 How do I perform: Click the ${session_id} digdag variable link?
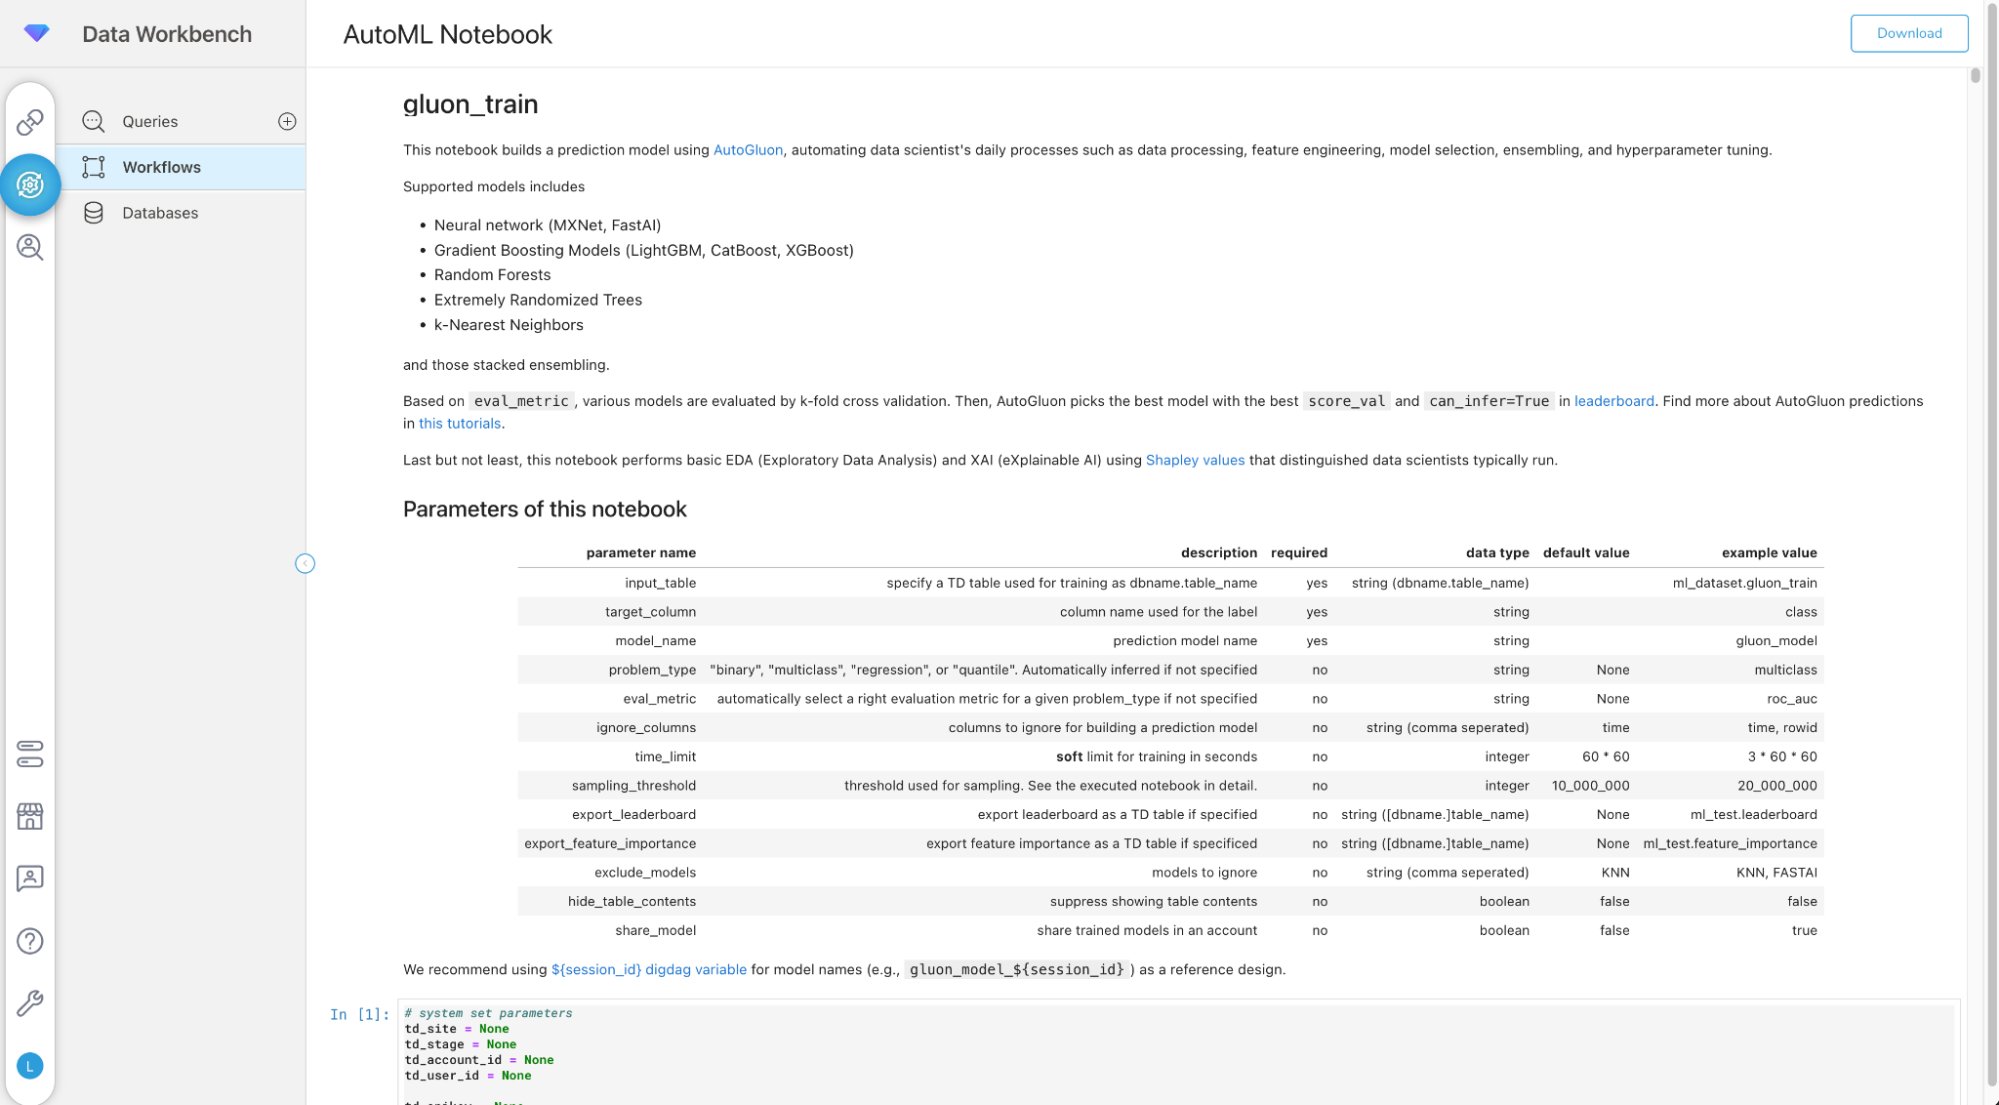[648, 969]
